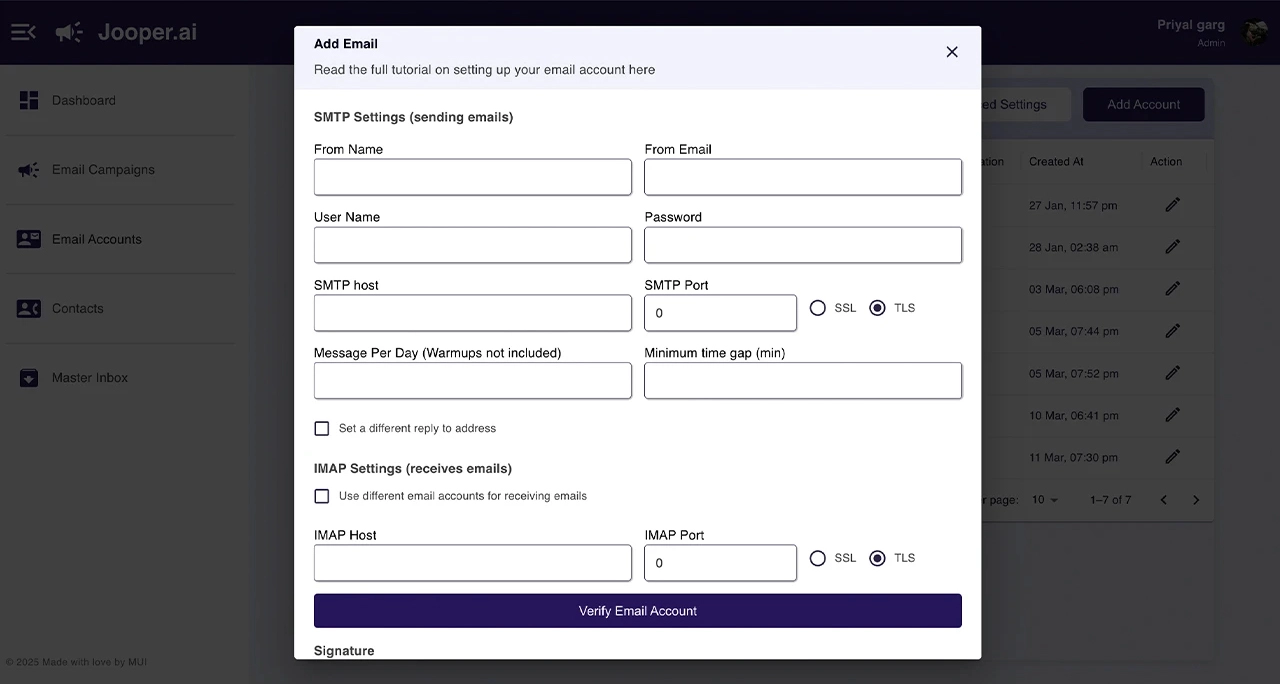Click the sidebar collapse hamburger icon
This screenshot has width=1280, height=684.
(x=22, y=31)
